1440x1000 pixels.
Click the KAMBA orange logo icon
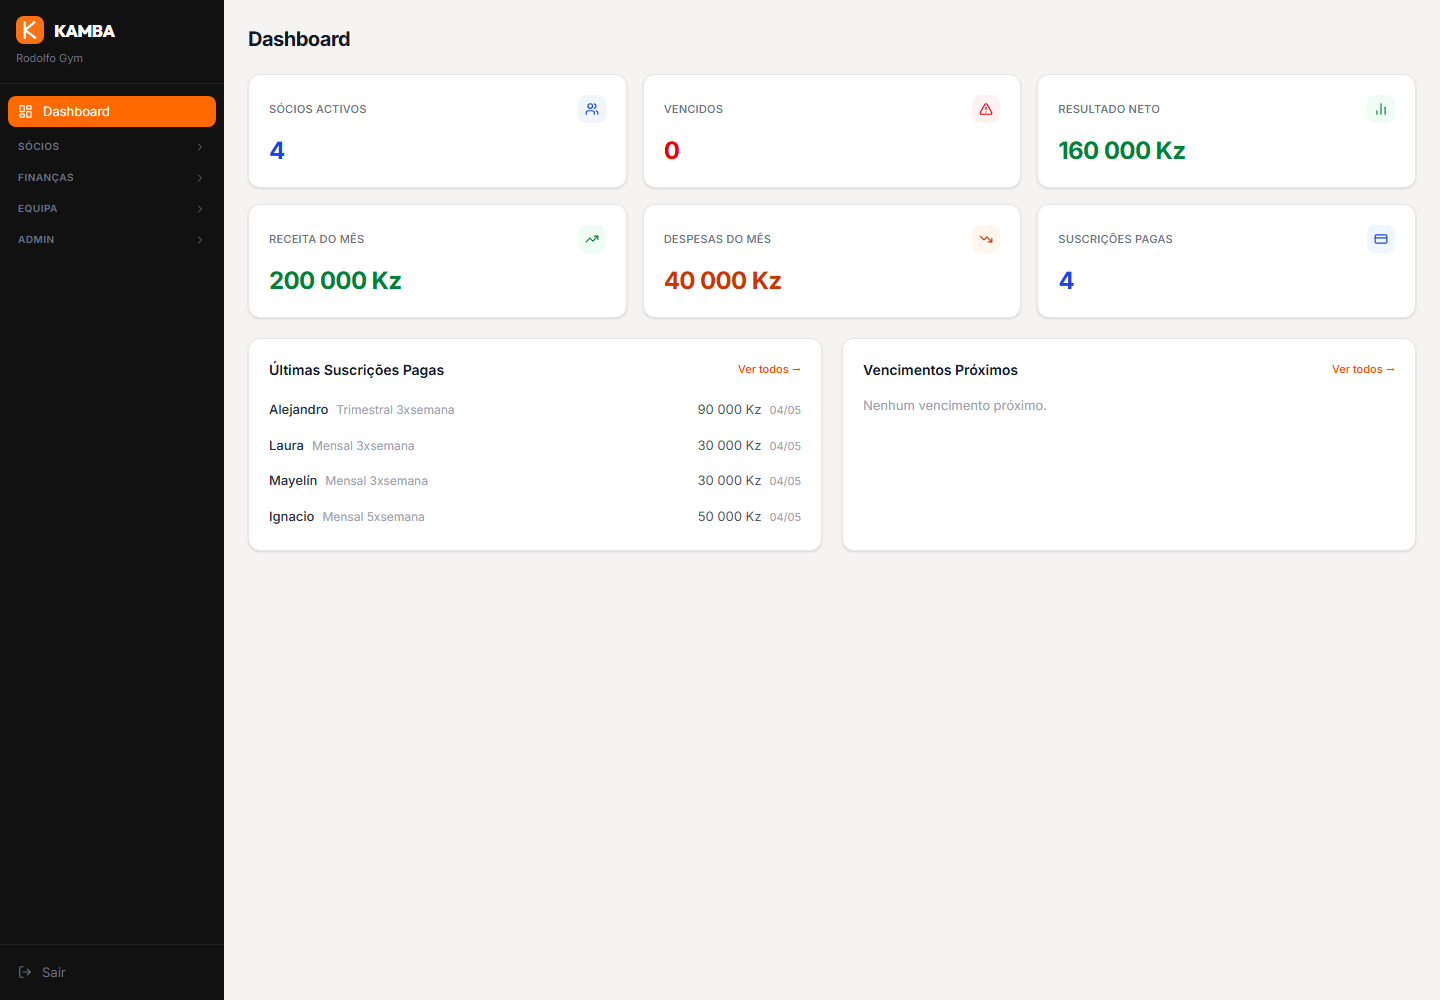click(30, 30)
